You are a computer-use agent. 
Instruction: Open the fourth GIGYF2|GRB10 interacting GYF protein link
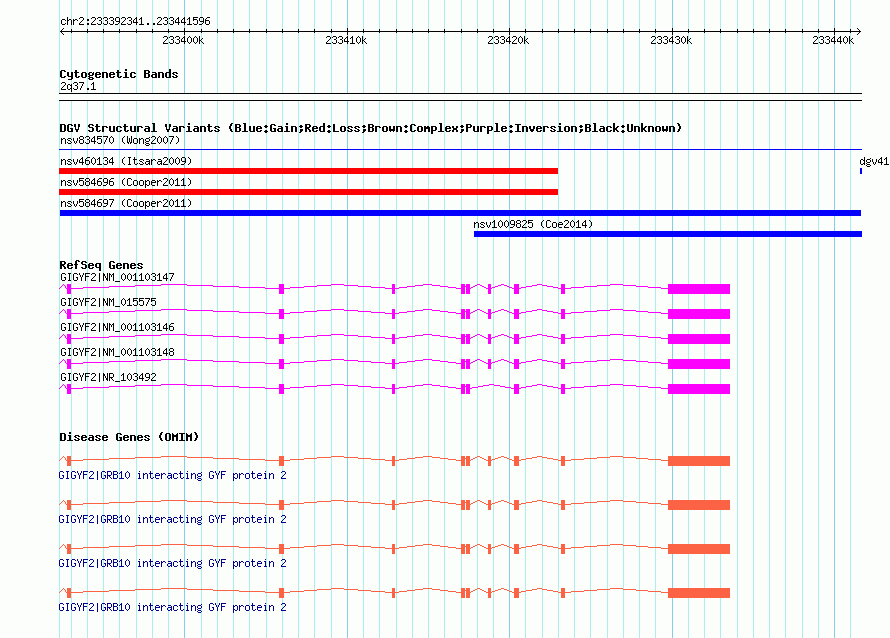point(173,607)
